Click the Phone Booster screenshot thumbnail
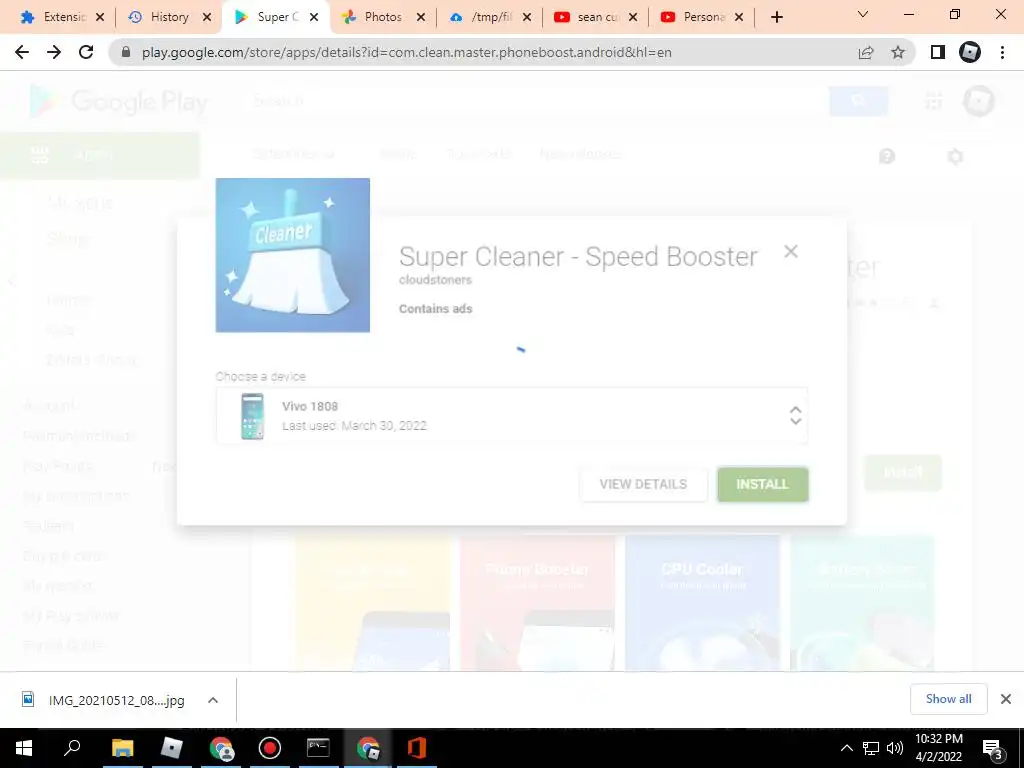The image size is (1024, 768). tap(537, 603)
